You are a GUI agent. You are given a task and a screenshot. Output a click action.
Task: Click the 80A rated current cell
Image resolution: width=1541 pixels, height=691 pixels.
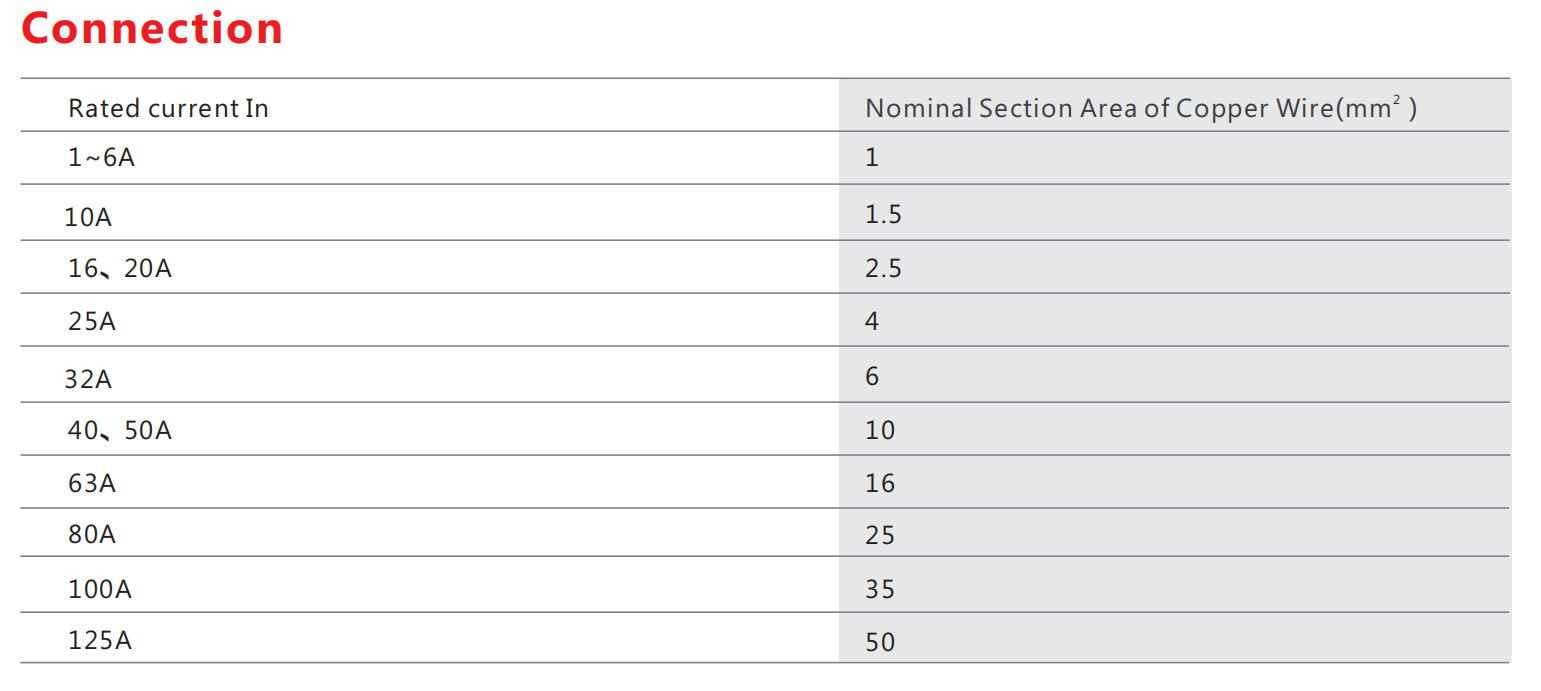92,534
